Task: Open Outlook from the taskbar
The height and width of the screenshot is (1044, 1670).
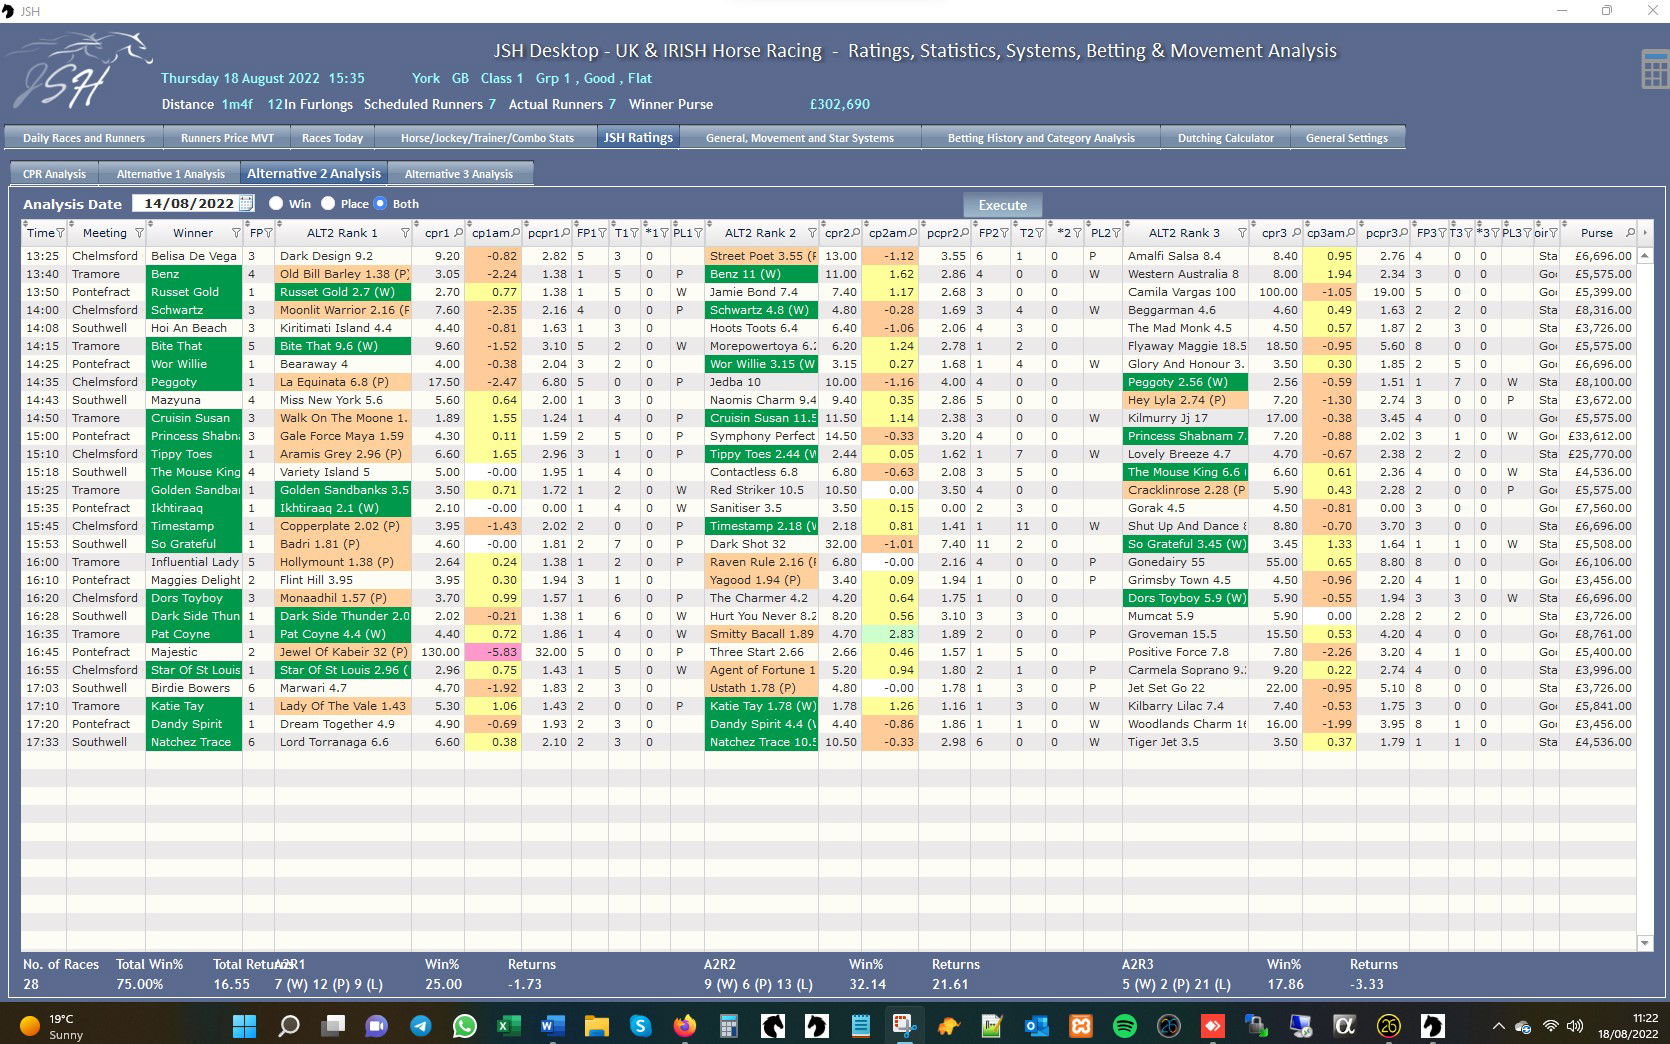Action: coord(1036,1025)
